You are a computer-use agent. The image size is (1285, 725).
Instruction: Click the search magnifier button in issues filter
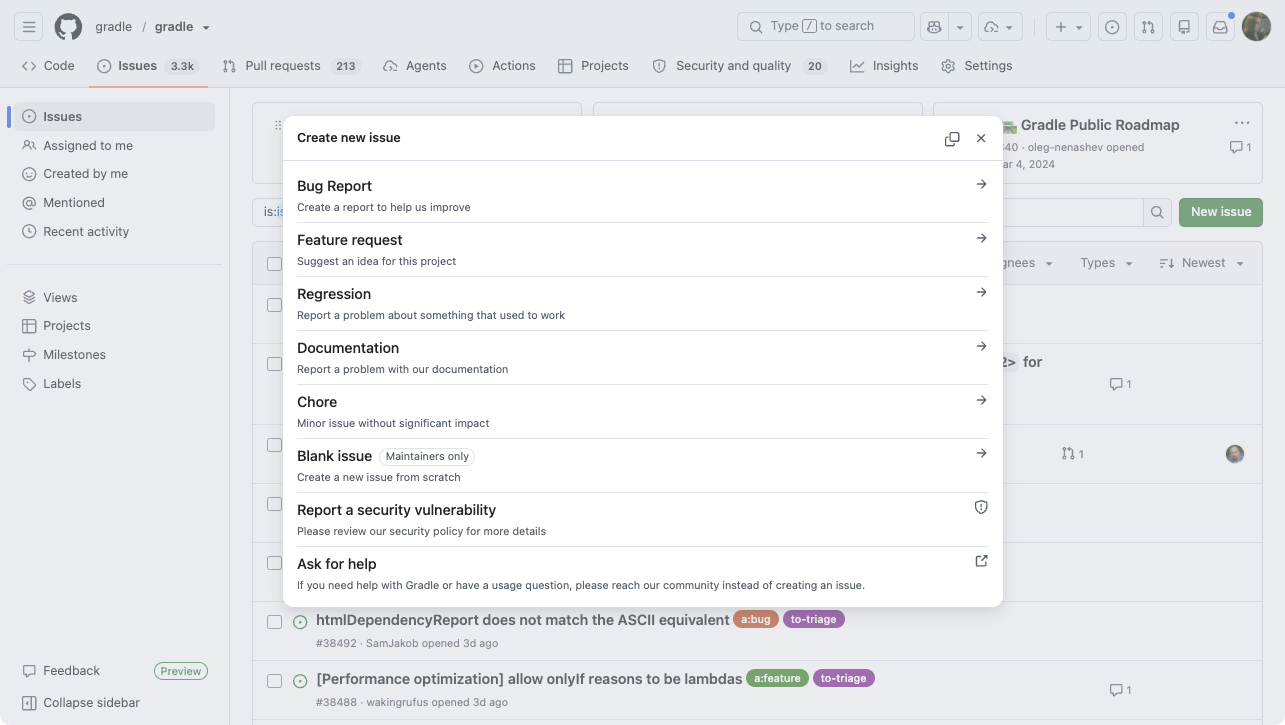1157,212
